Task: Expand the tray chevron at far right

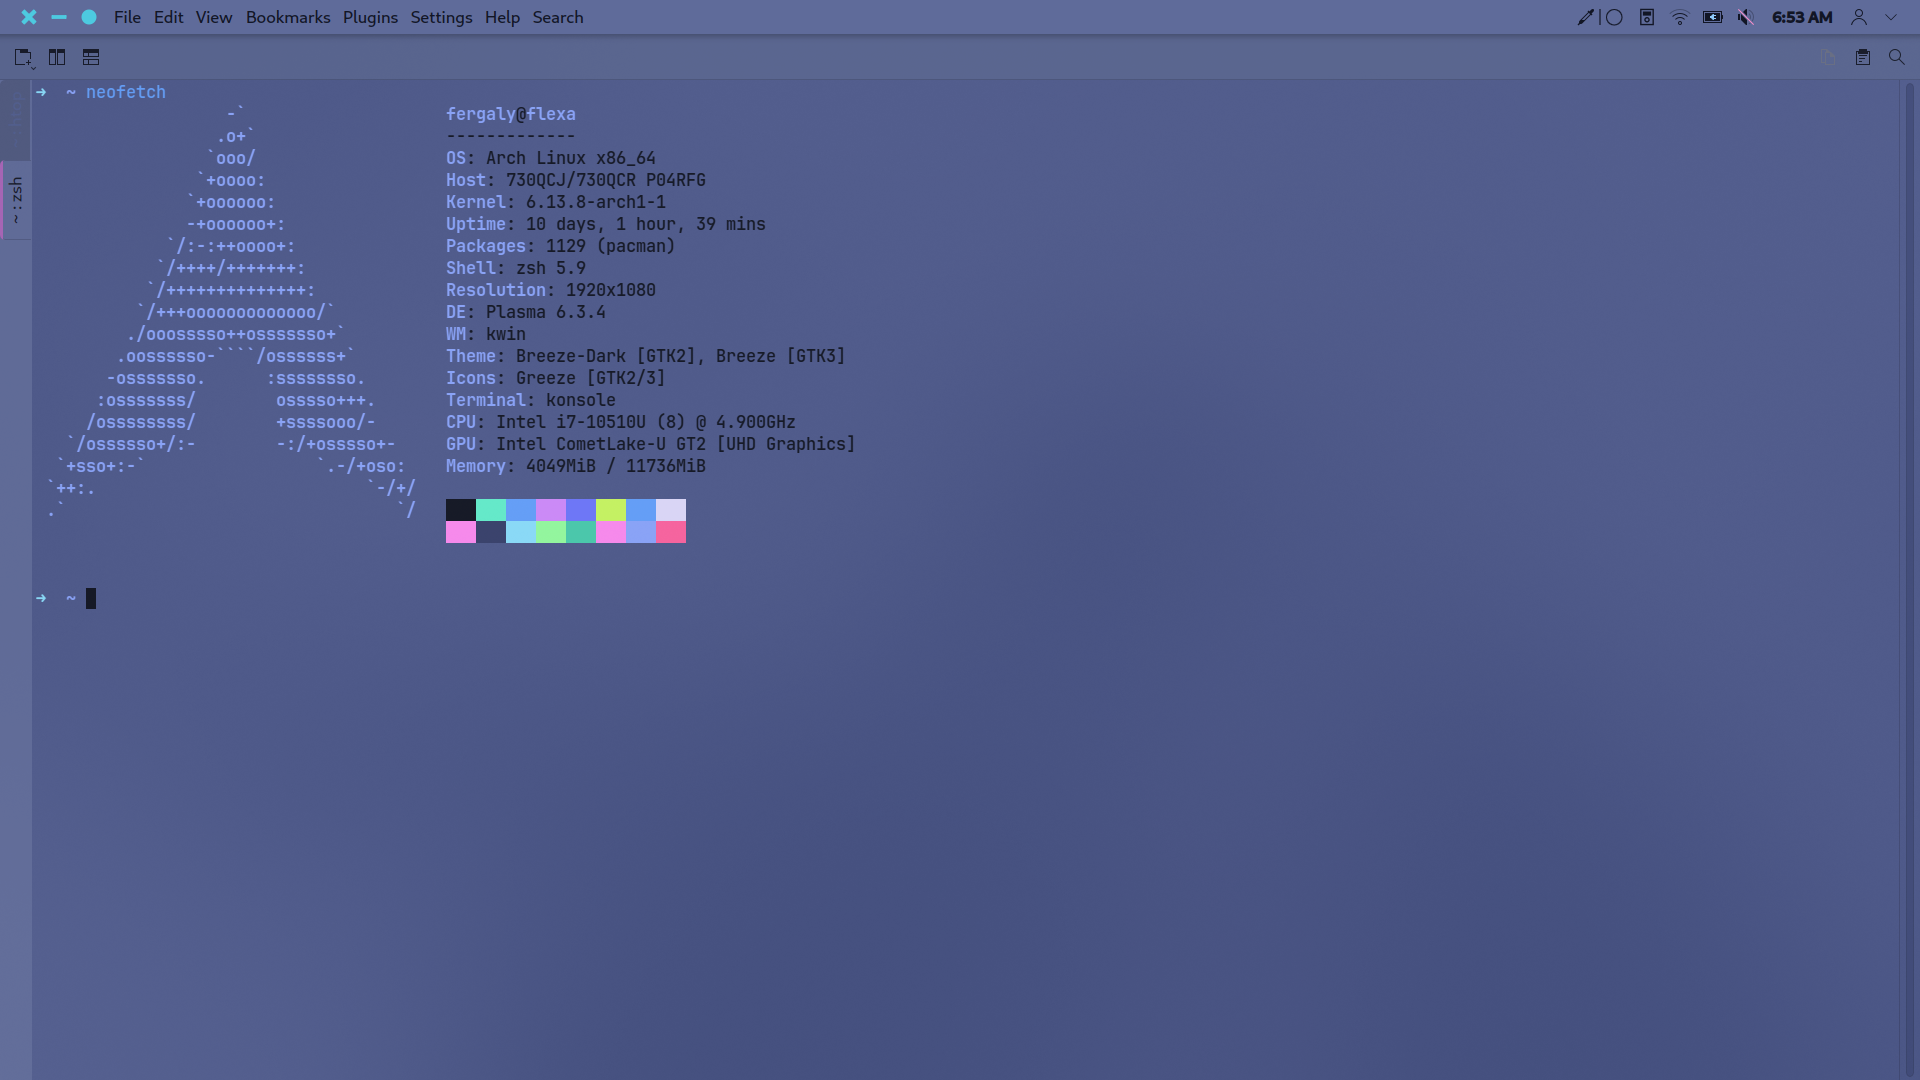Action: point(1891,17)
